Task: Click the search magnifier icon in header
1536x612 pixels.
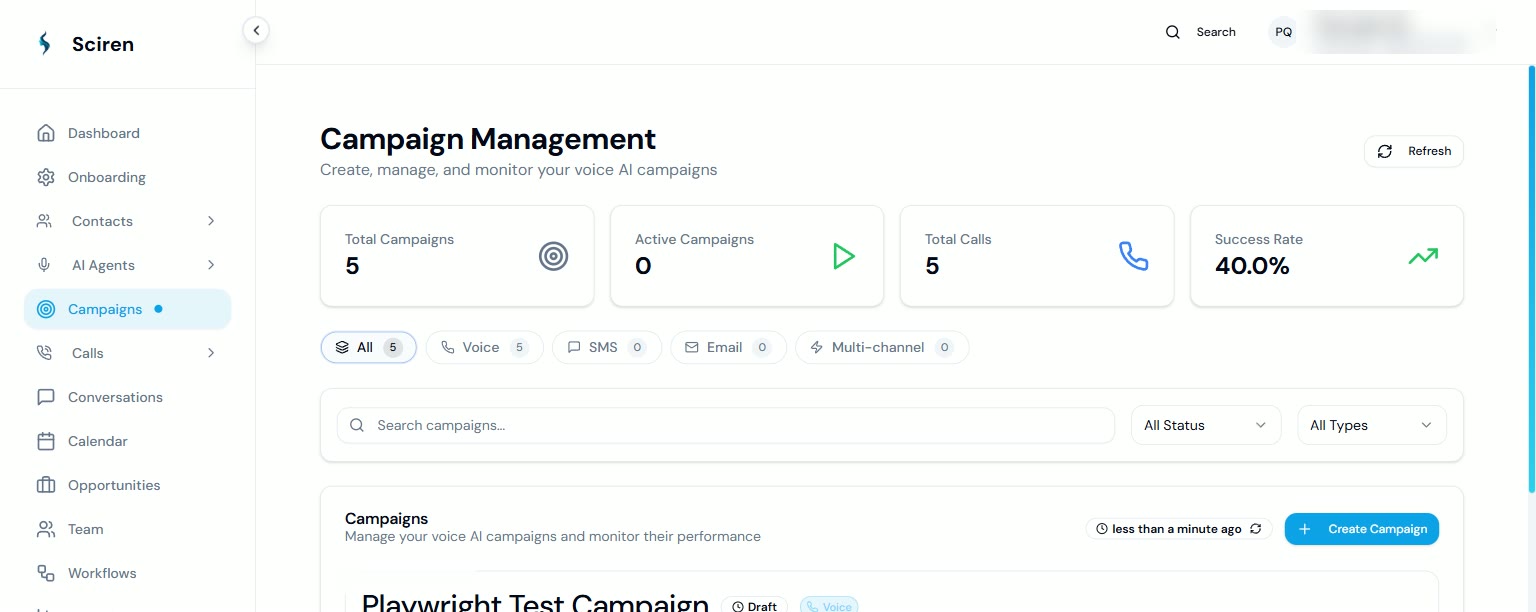Action: [1173, 32]
